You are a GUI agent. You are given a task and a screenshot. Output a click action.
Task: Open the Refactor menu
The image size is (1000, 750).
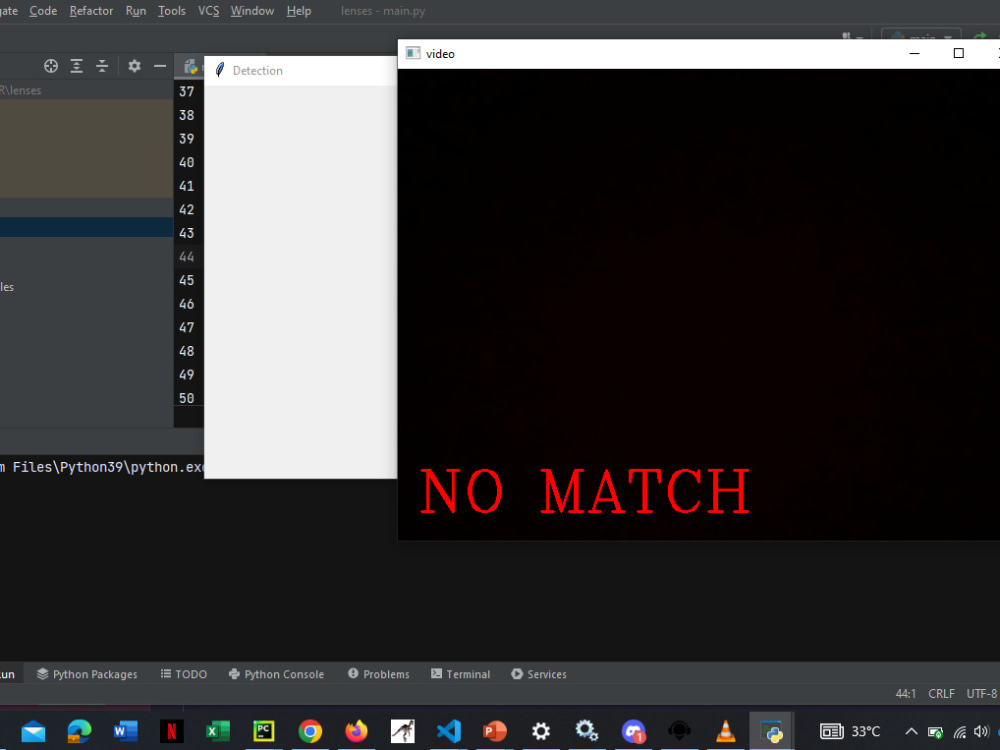[90, 11]
